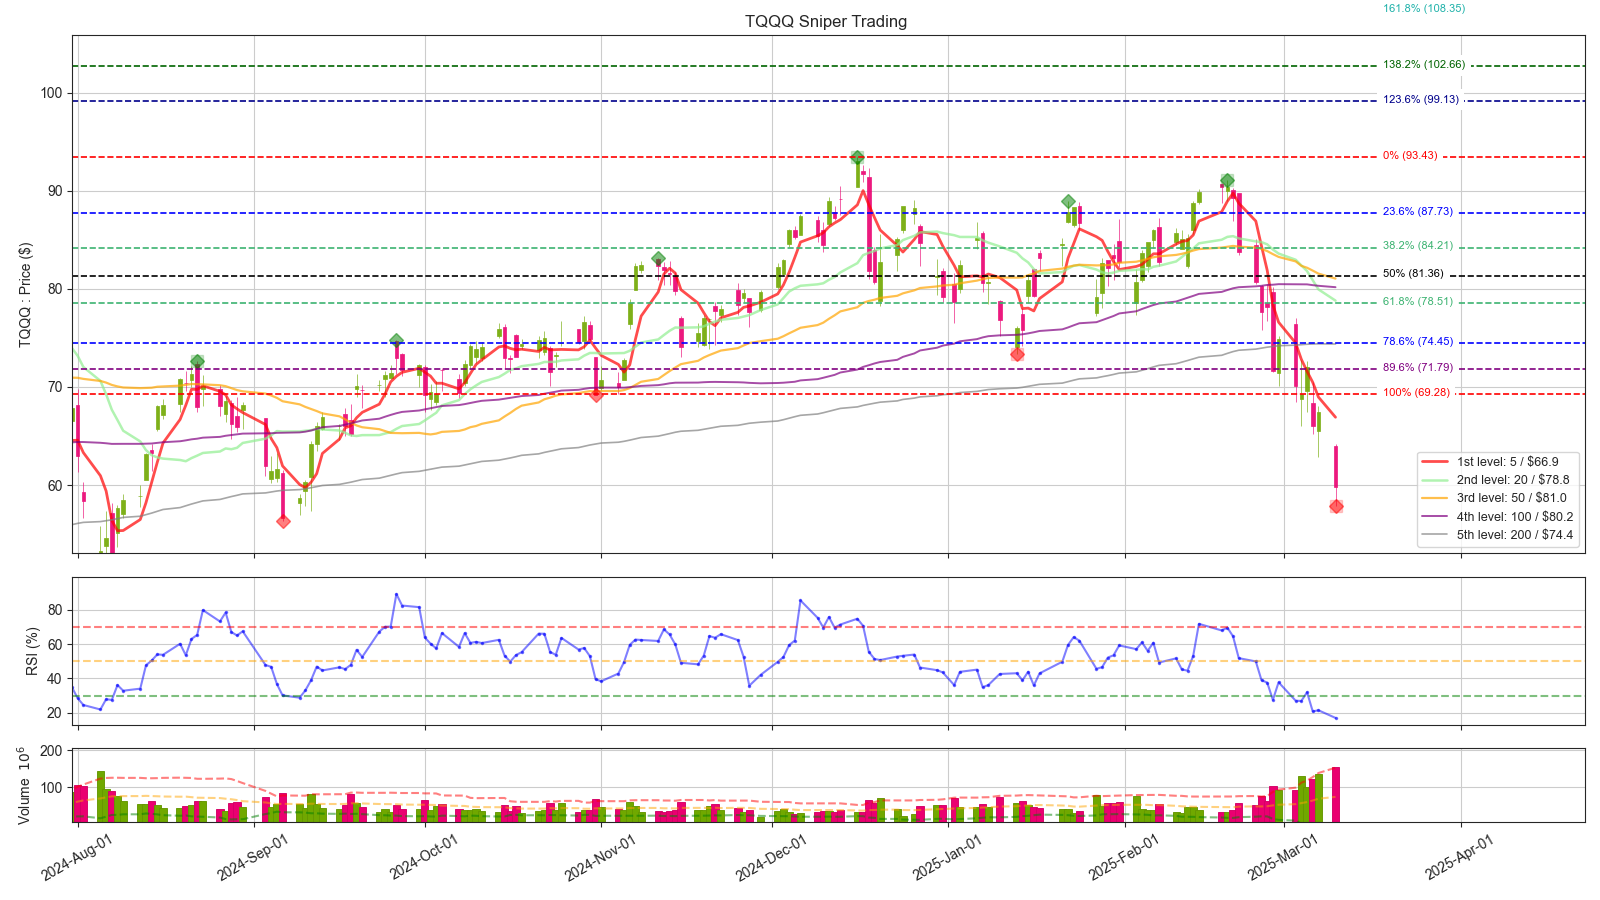The image size is (1600, 900).
Task: Click the 0% (93.43) level label
Action: (1410, 155)
